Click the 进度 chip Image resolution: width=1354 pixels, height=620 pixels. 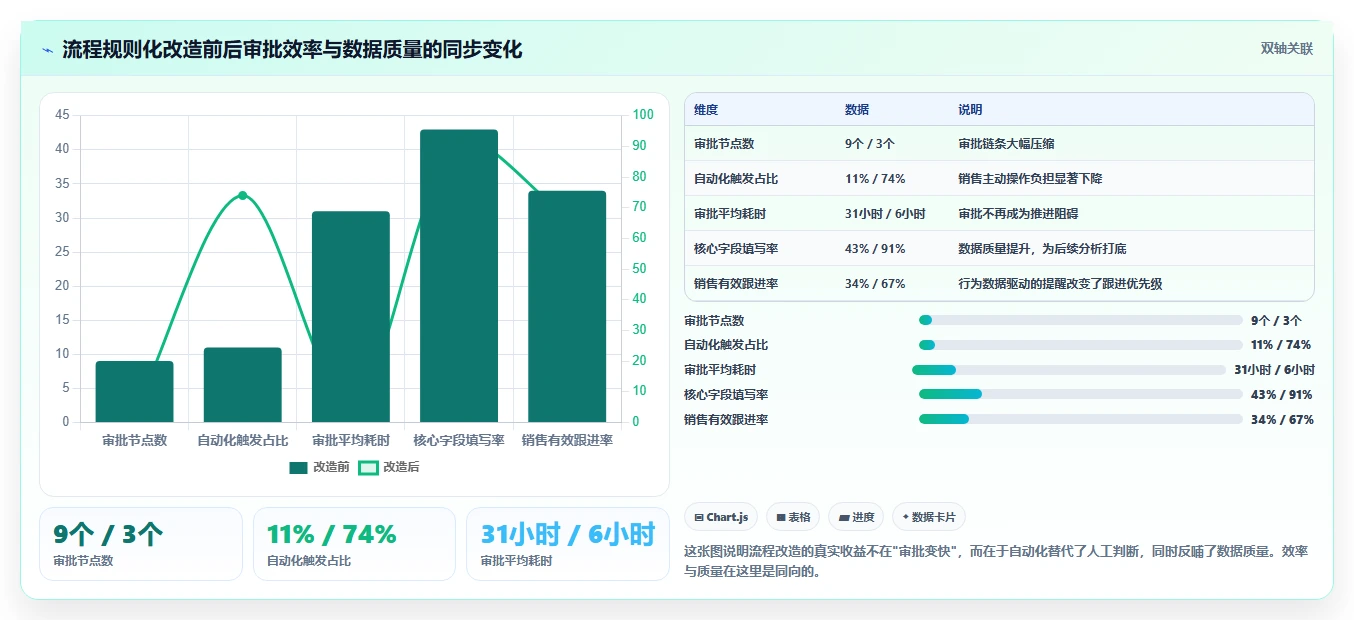856,517
